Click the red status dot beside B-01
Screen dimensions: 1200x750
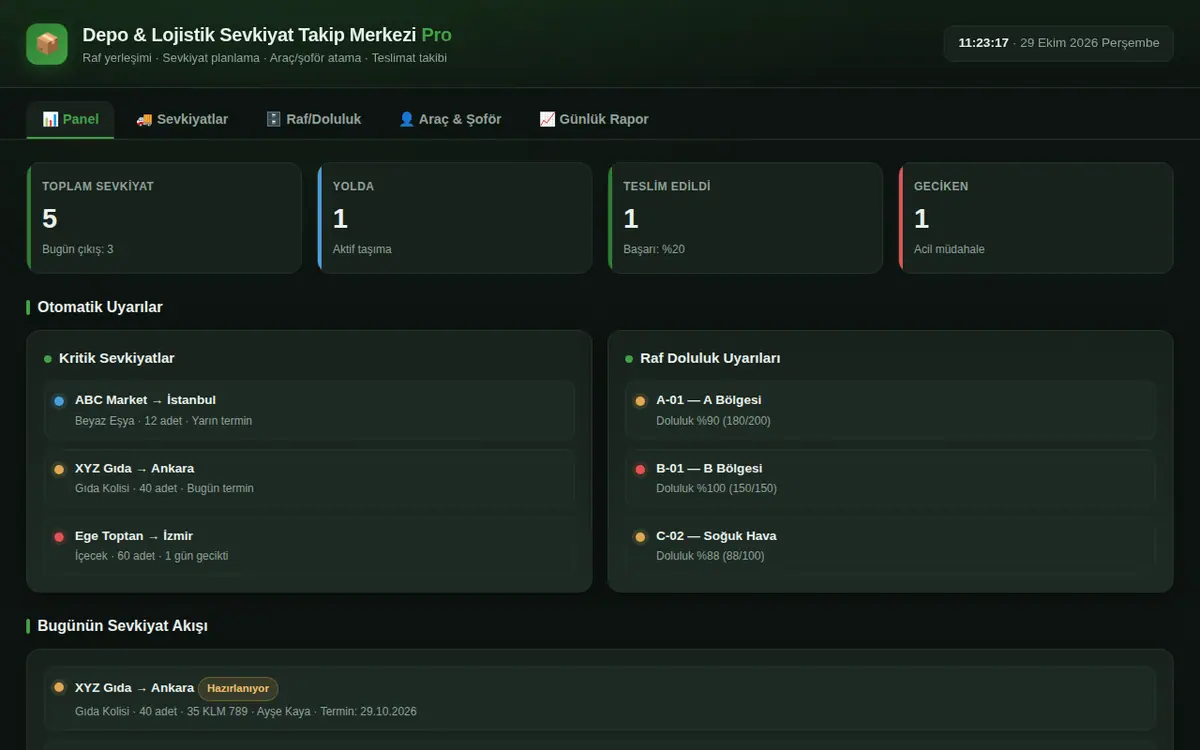click(640, 469)
